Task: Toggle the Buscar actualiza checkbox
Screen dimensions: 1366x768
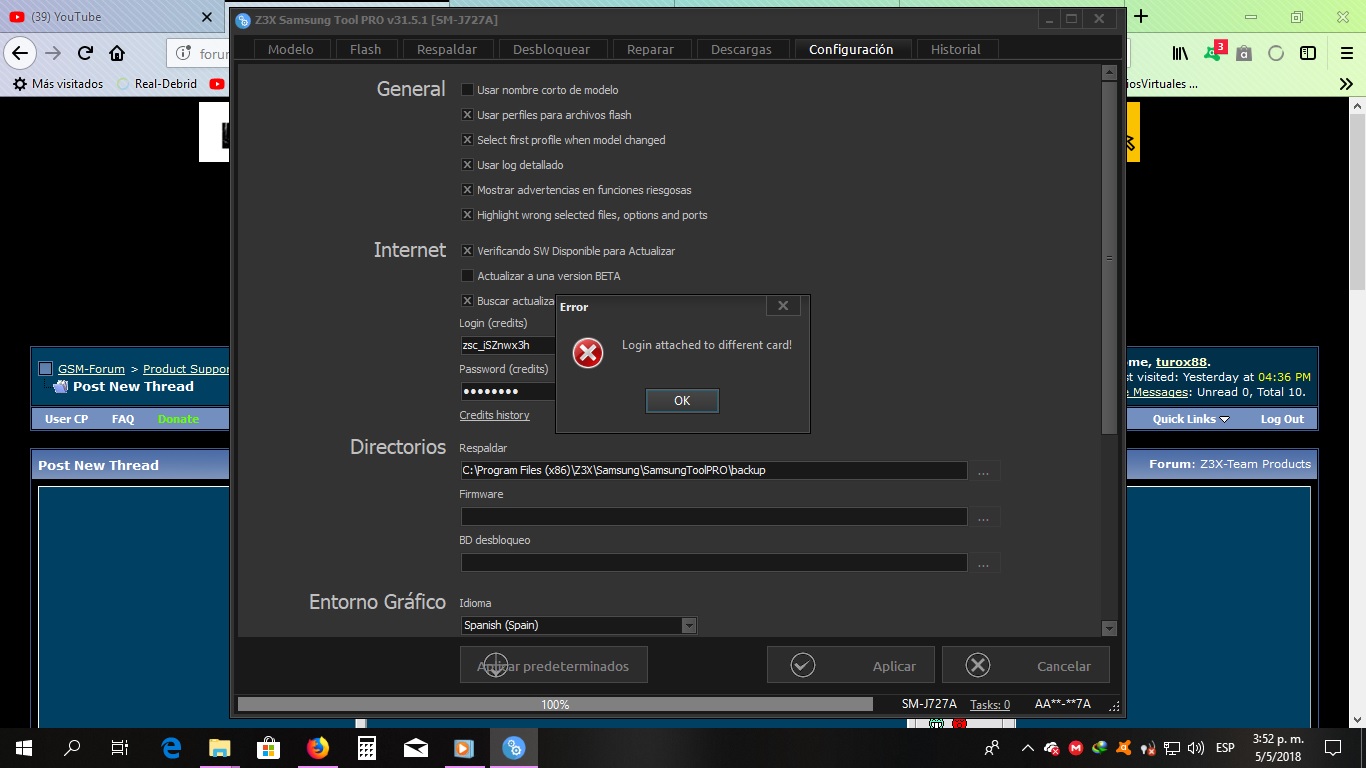Action: 467,301
